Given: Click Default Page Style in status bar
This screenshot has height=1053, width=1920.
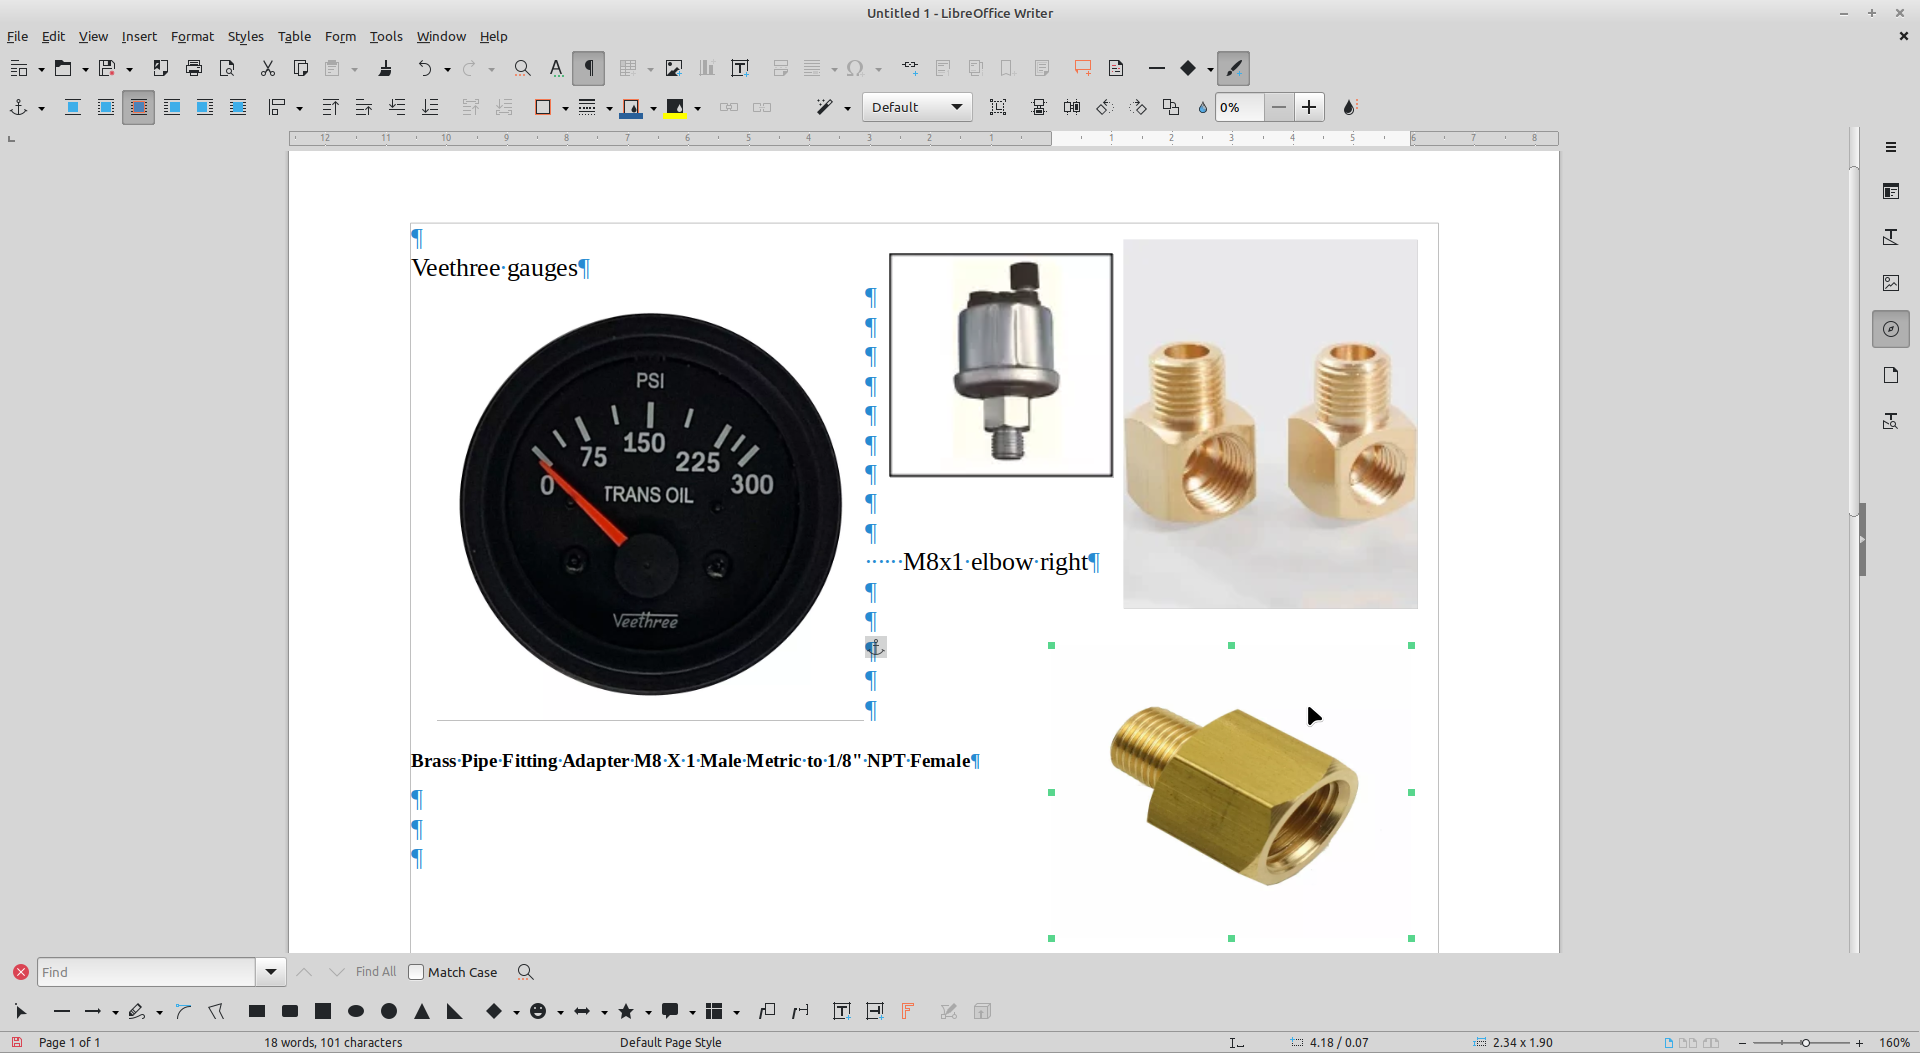Looking at the screenshot, I should pyautogui.click(x=671, y=1042).
